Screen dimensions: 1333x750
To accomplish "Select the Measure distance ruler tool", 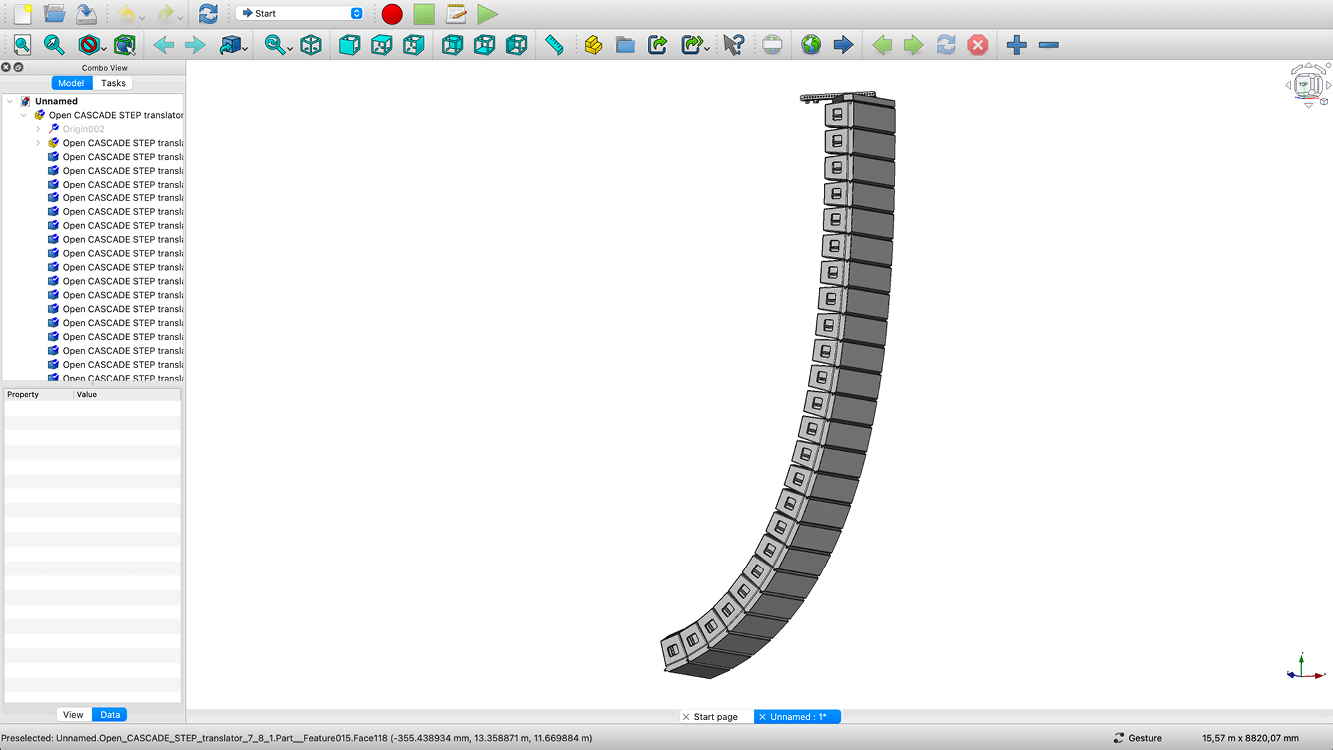I will point(554,45).
